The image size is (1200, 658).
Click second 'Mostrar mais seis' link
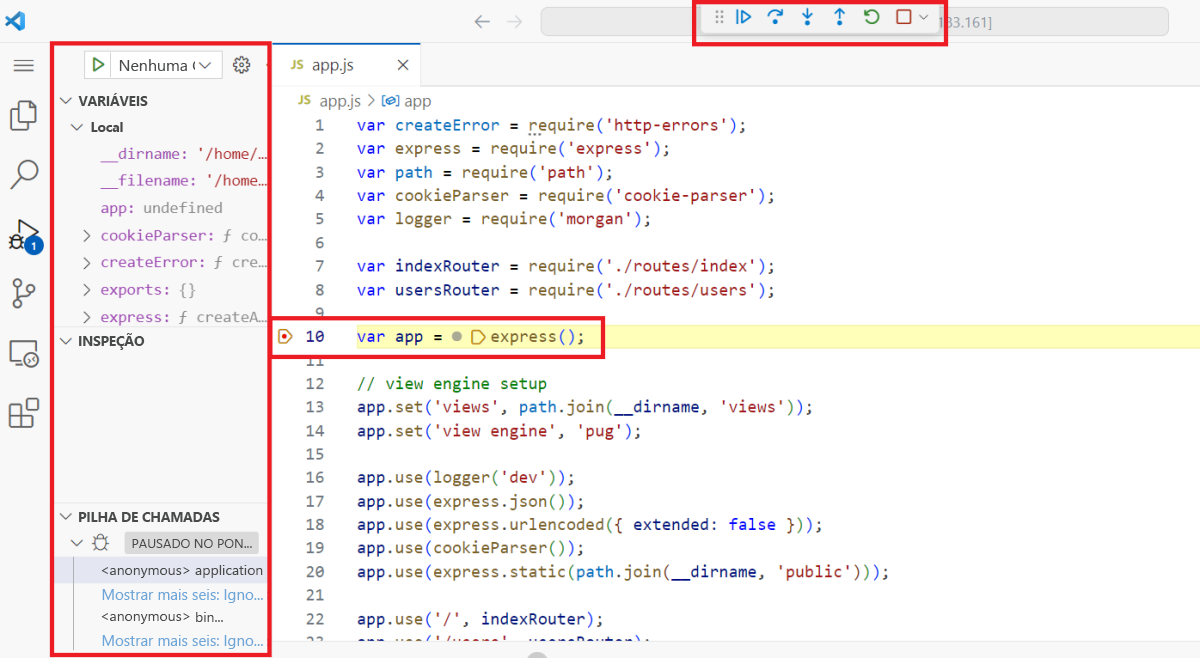[x=182, y=641]
